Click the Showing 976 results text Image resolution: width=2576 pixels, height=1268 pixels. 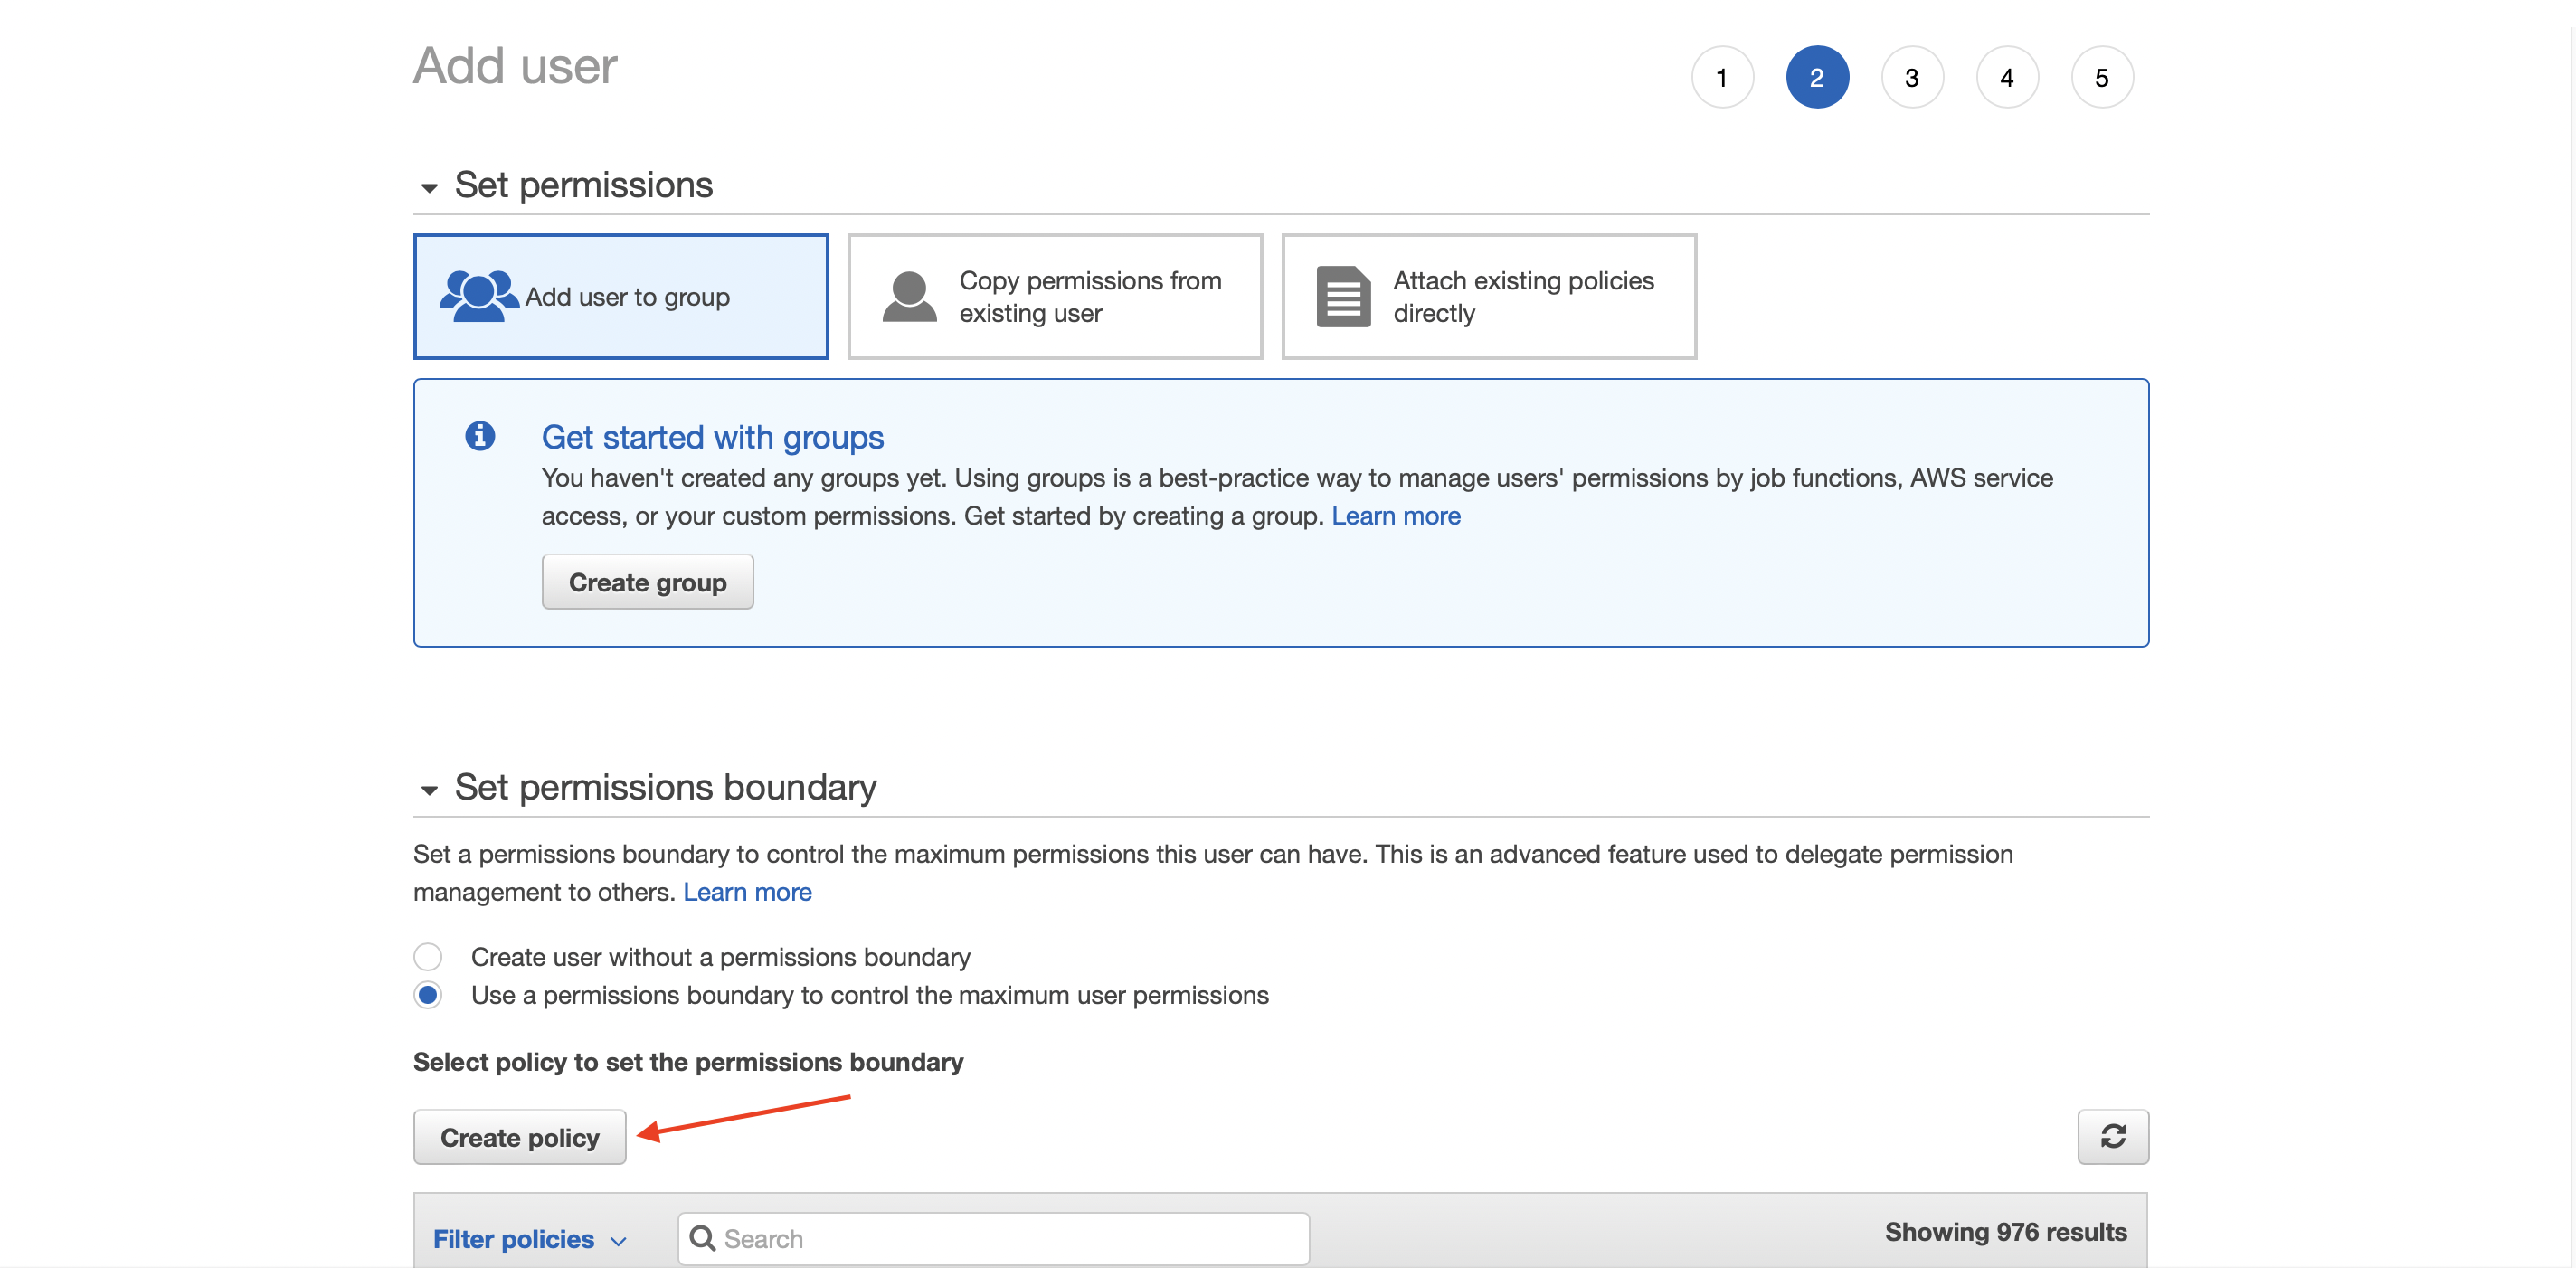click(x=2005, y=1232)
